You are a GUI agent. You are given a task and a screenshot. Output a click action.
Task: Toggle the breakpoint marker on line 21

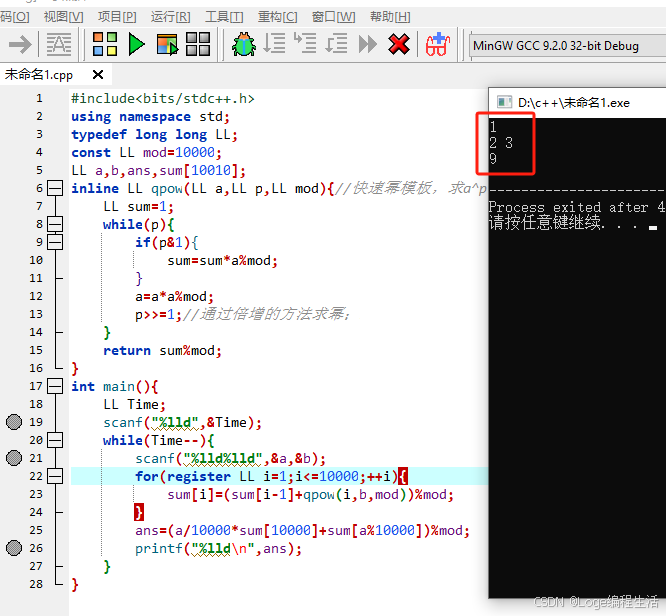point(14,458)
